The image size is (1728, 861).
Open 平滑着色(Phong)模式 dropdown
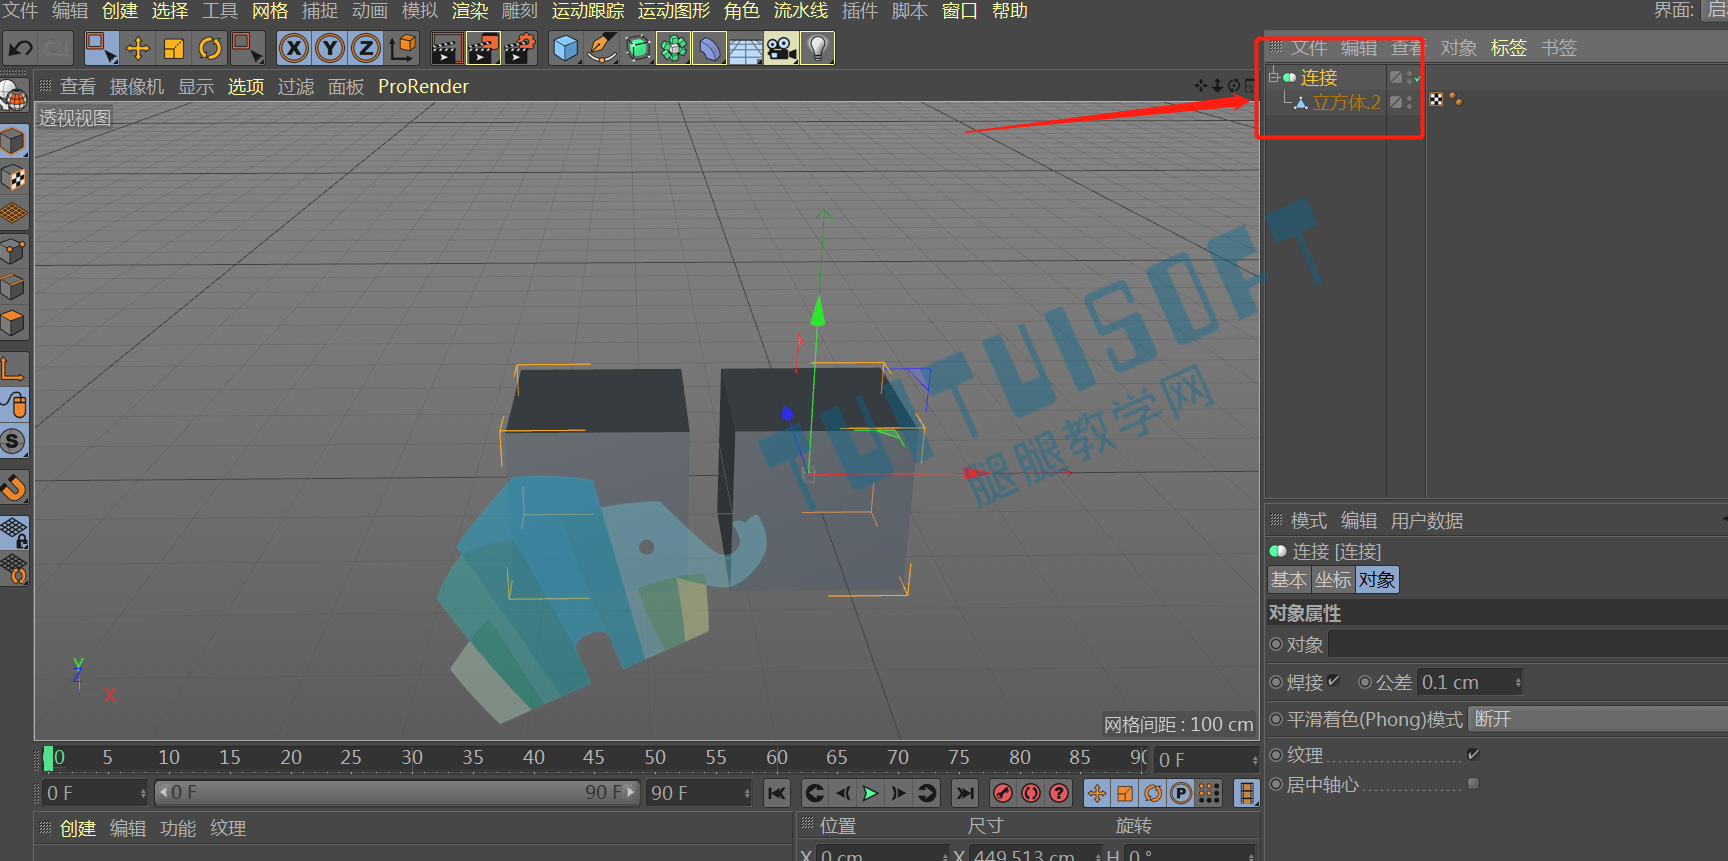[1597, 719]
